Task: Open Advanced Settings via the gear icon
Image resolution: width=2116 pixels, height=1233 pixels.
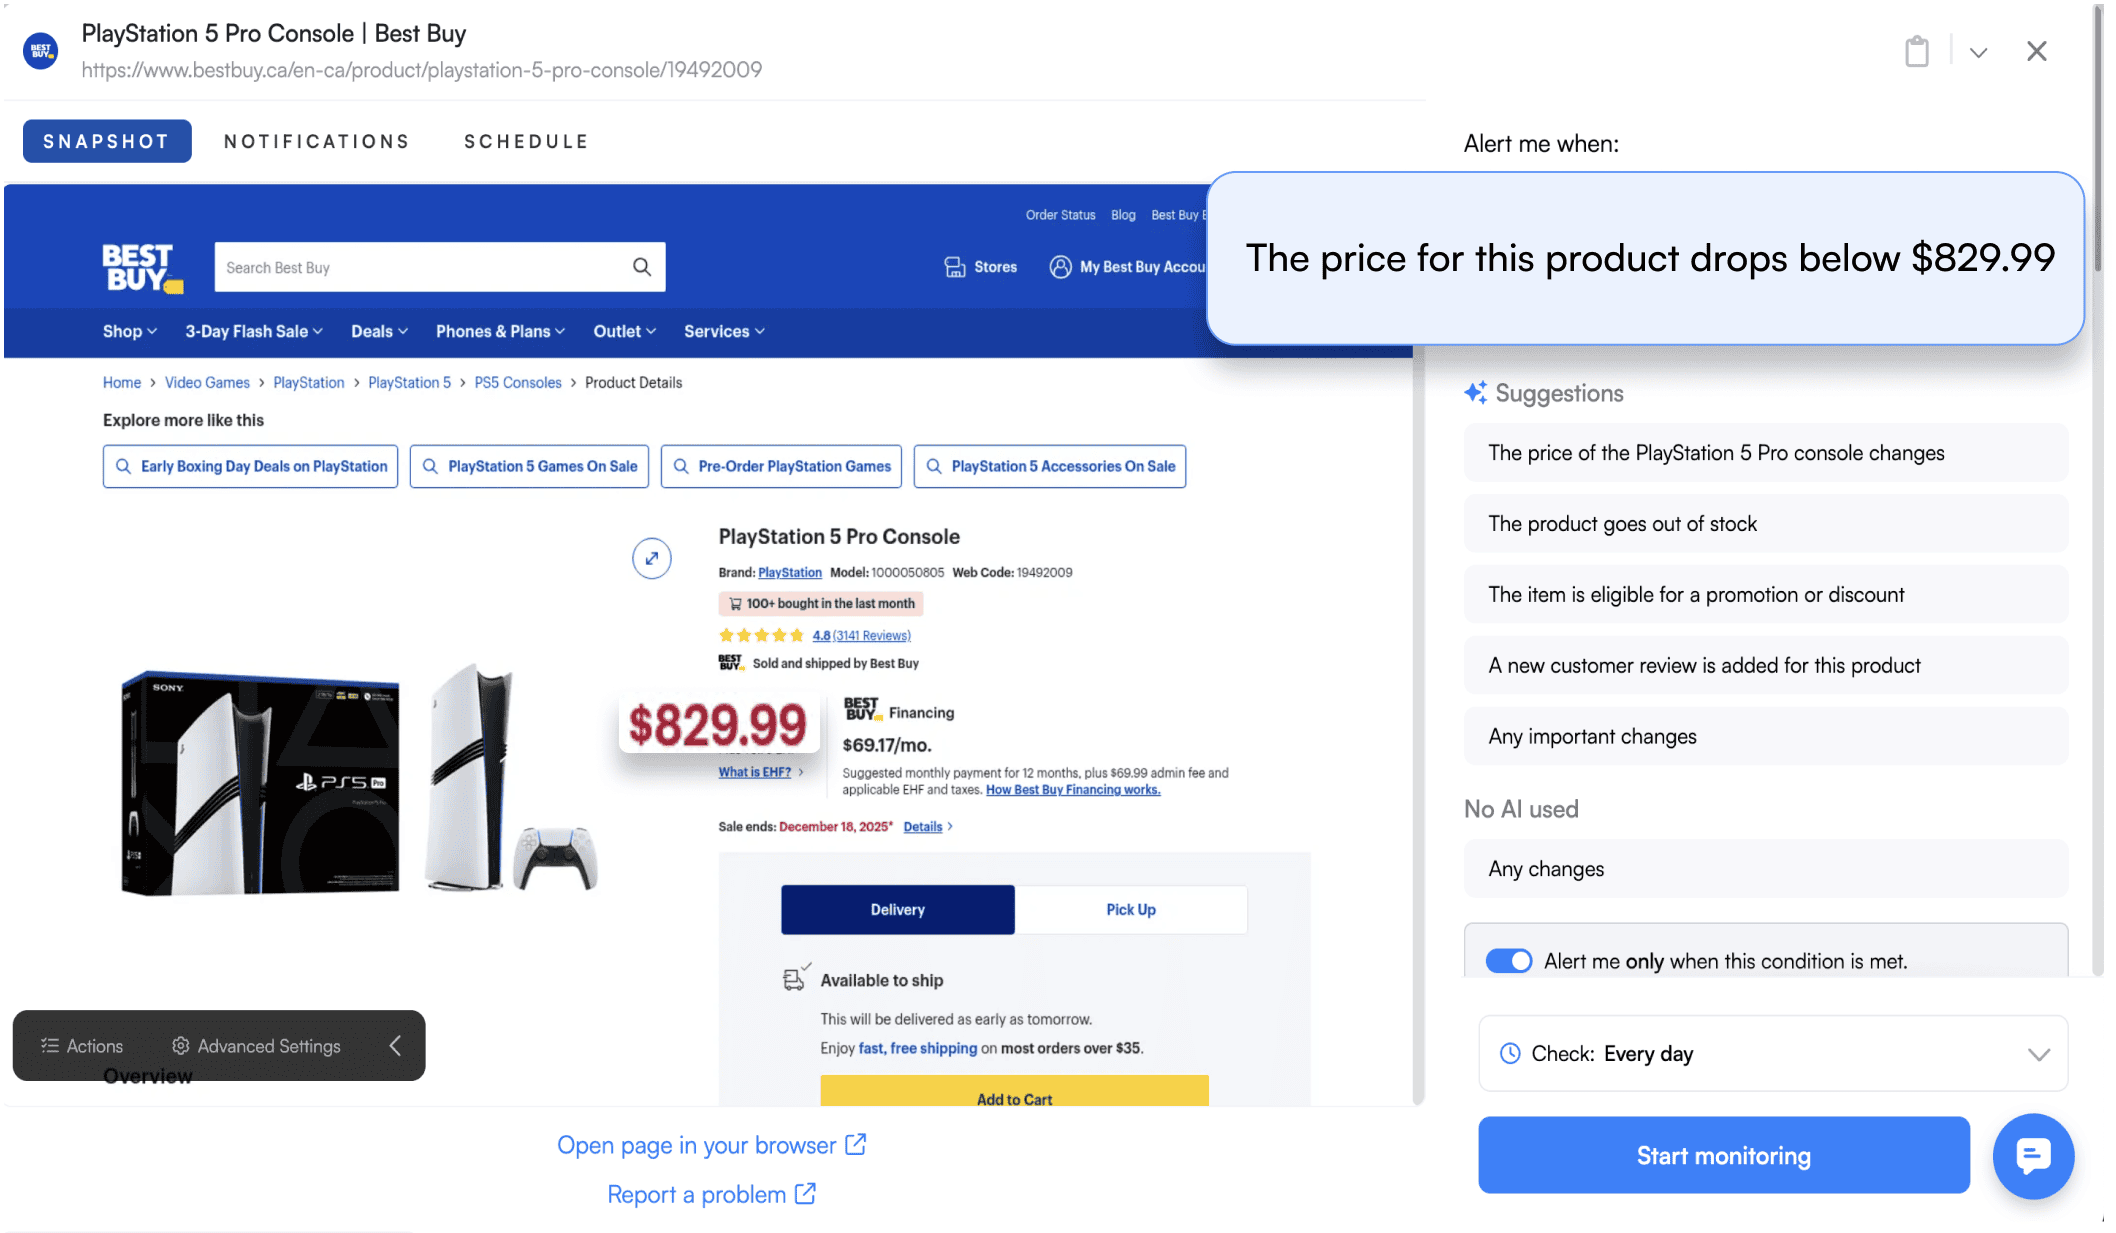Action: (180, 1045)
